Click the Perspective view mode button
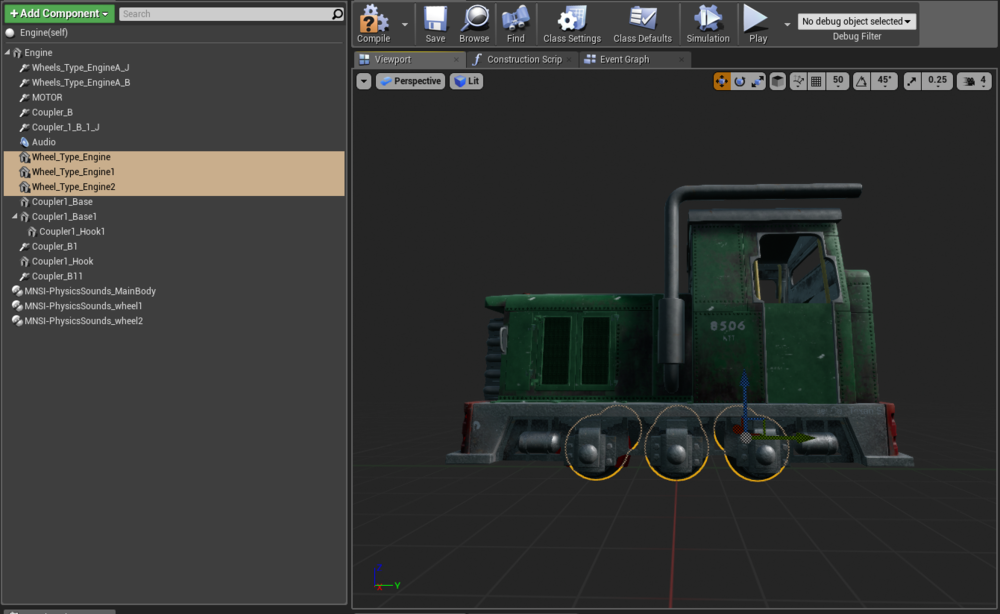The image size is (1000, 614). click(x=410, y=81)
